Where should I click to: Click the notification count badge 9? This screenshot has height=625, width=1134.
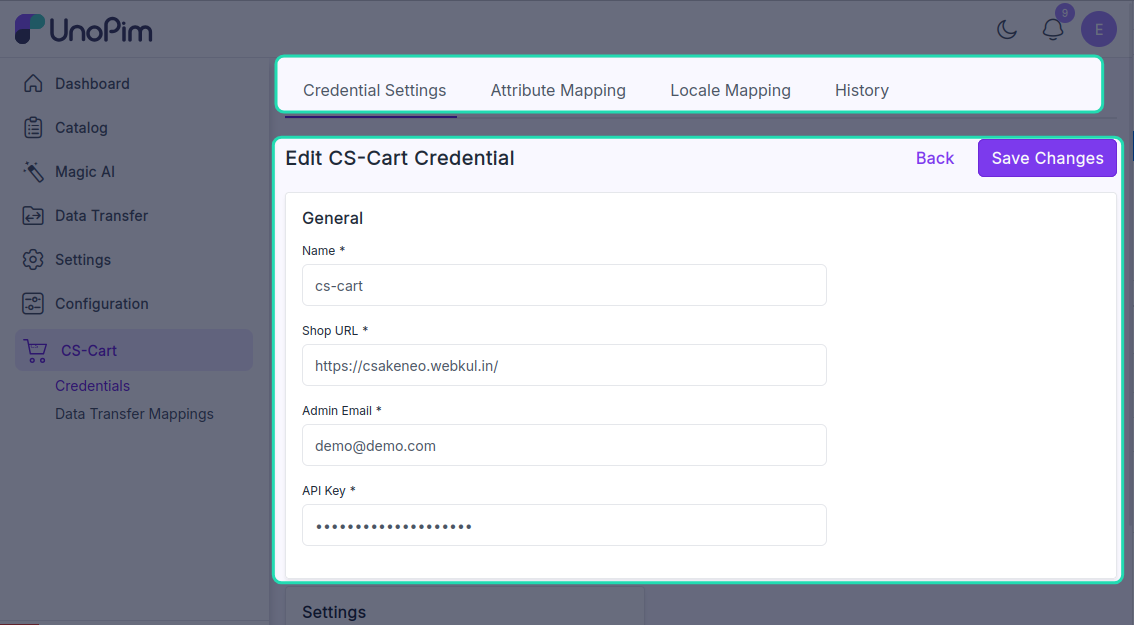1065,13
